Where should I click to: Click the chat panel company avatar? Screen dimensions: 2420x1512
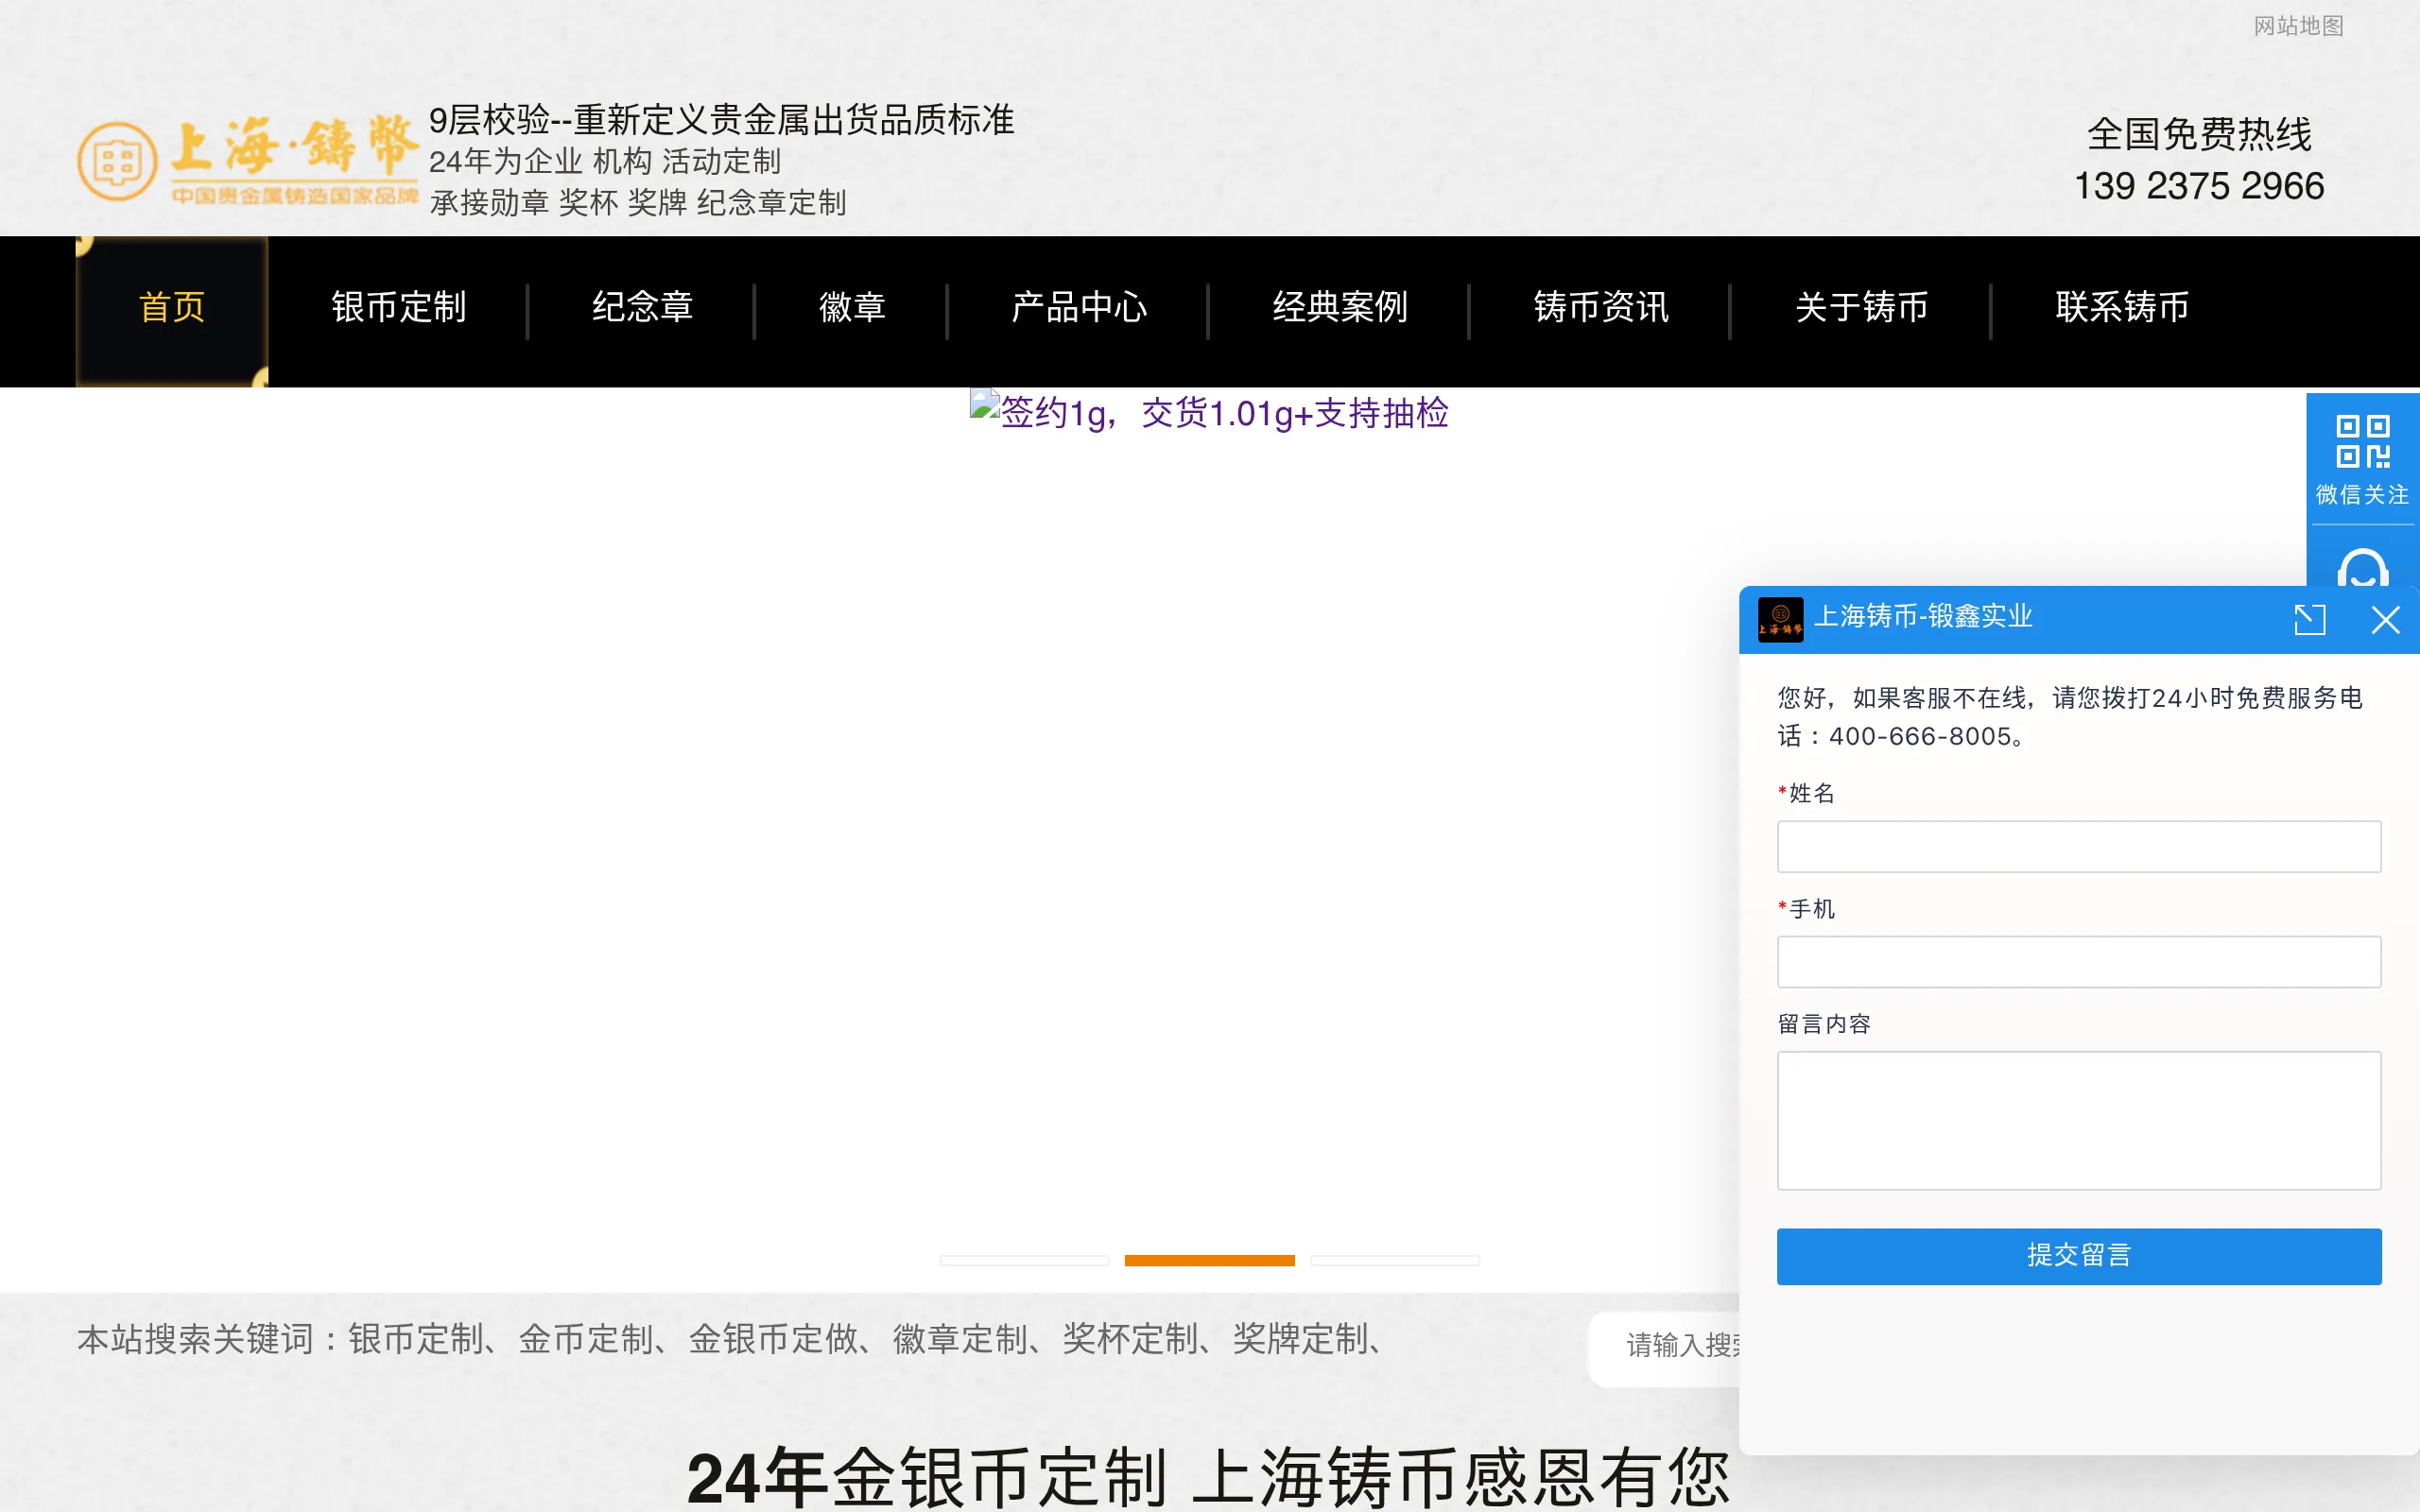tap(1780, 619)
